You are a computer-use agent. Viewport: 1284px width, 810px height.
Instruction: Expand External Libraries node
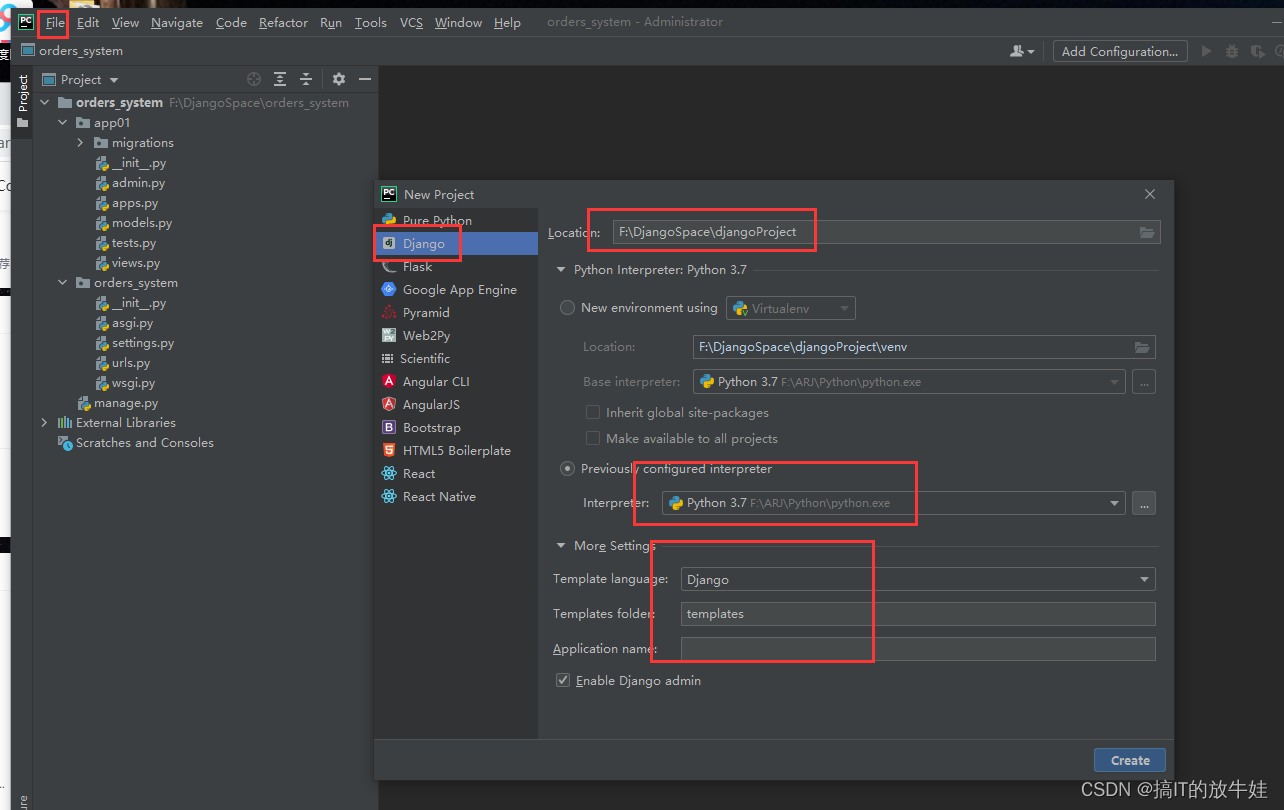point(44,423)
